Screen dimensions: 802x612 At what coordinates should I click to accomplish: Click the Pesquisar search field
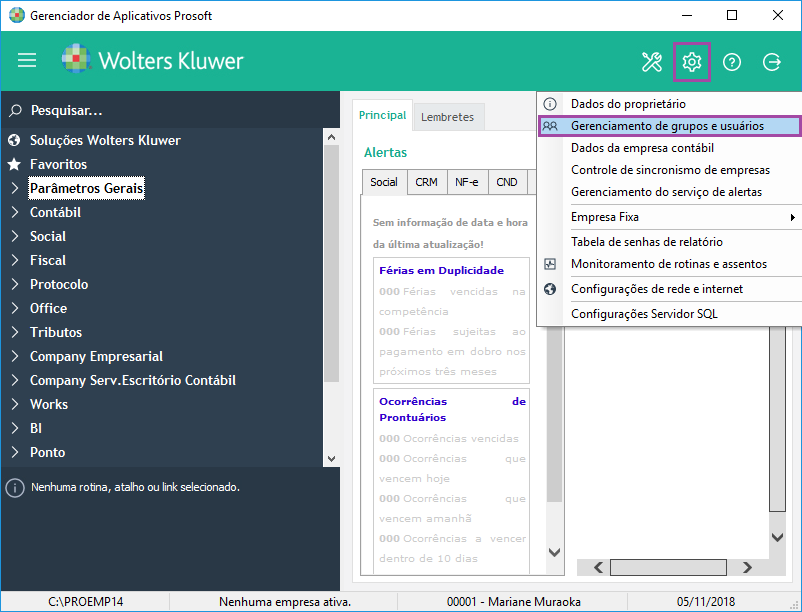pos(170,110)
